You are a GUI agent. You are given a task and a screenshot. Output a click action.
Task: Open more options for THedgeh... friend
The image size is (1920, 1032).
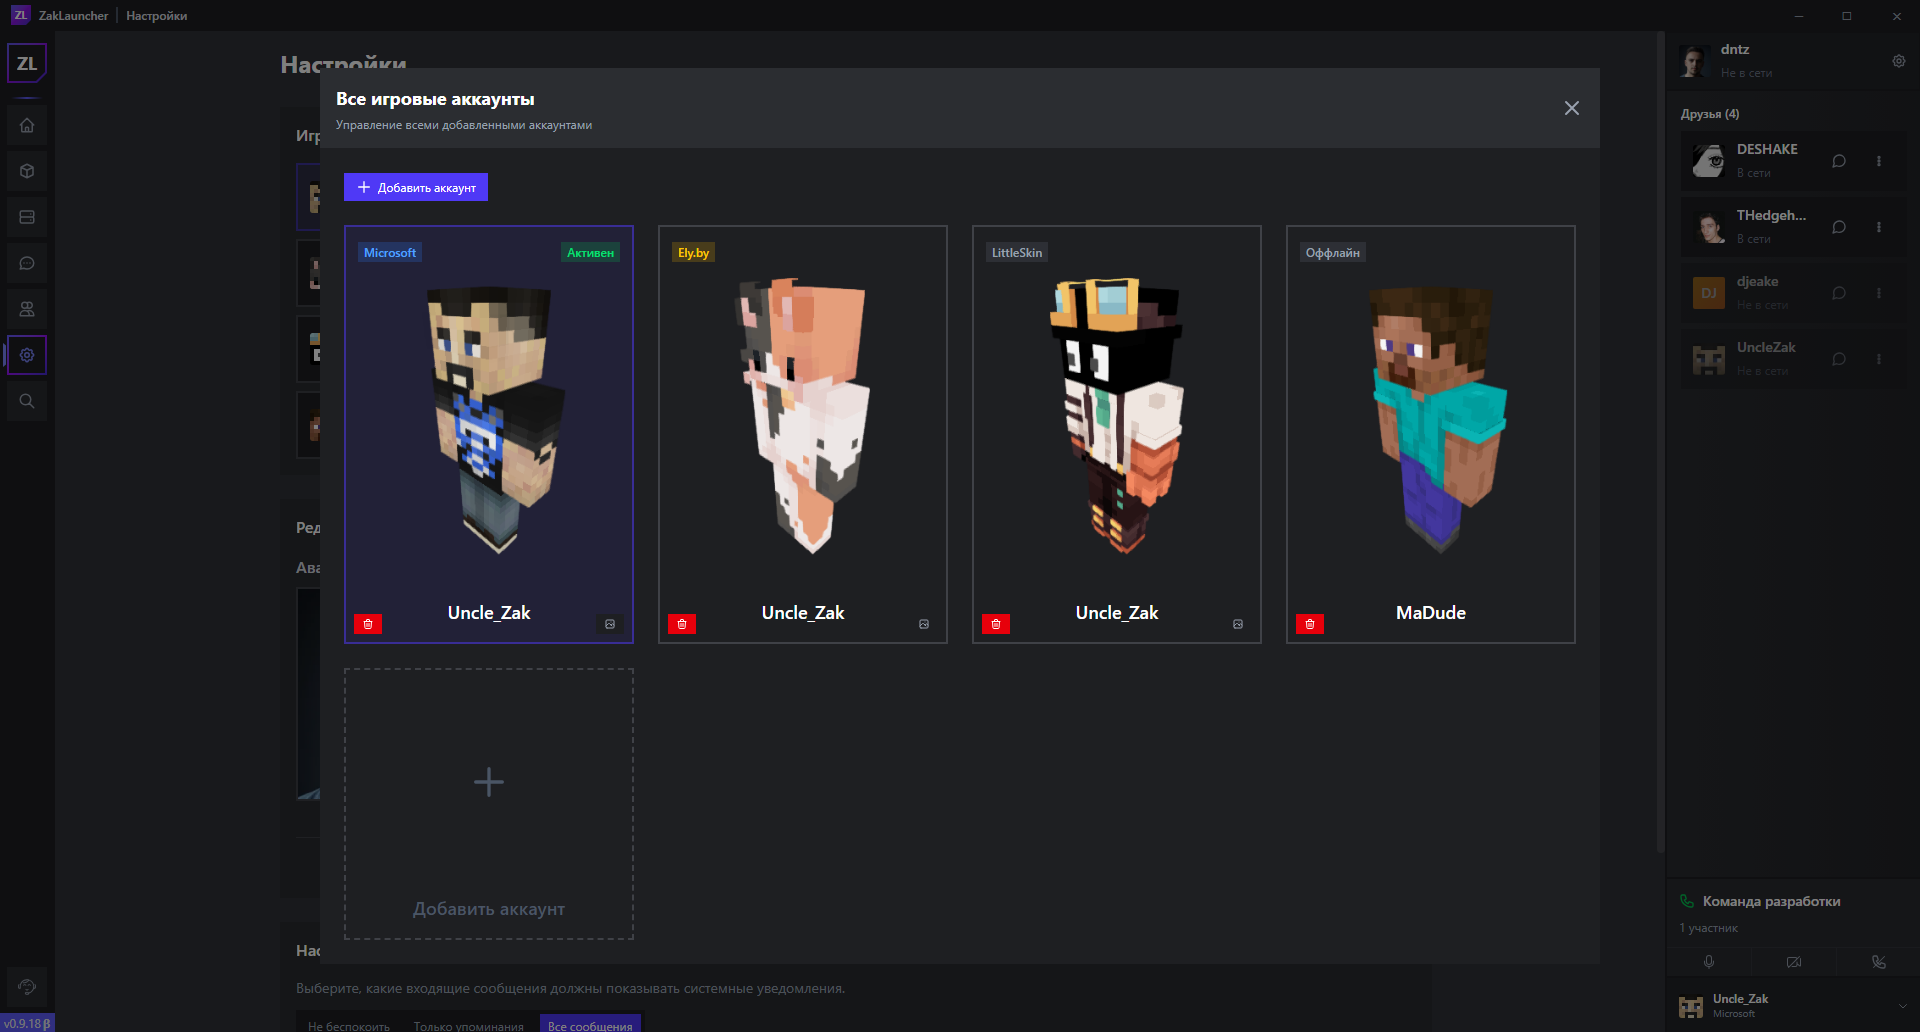1879,227
